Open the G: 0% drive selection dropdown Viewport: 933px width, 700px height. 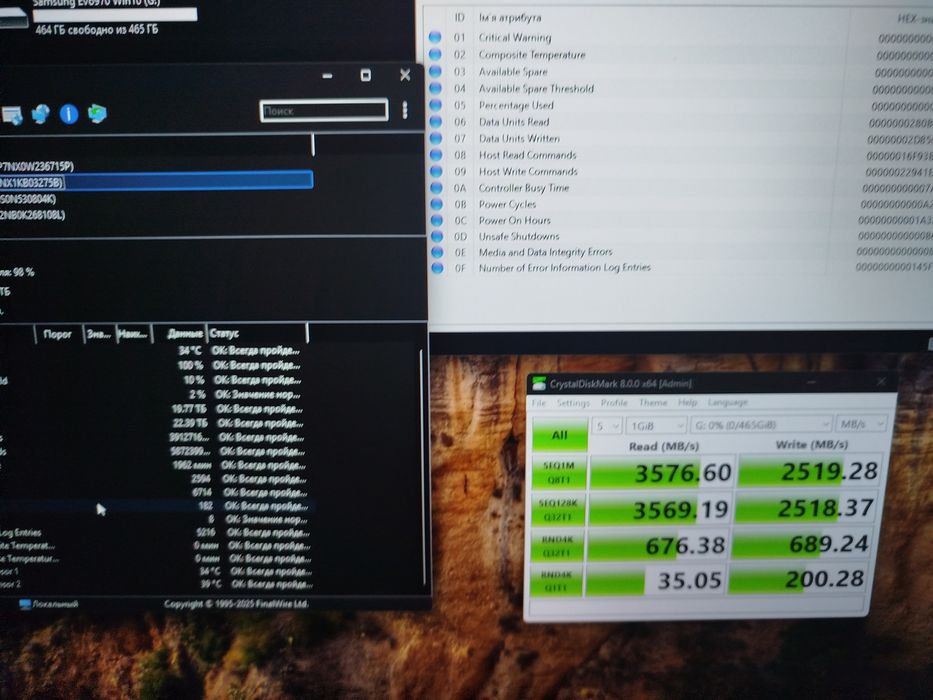point(761,424)
